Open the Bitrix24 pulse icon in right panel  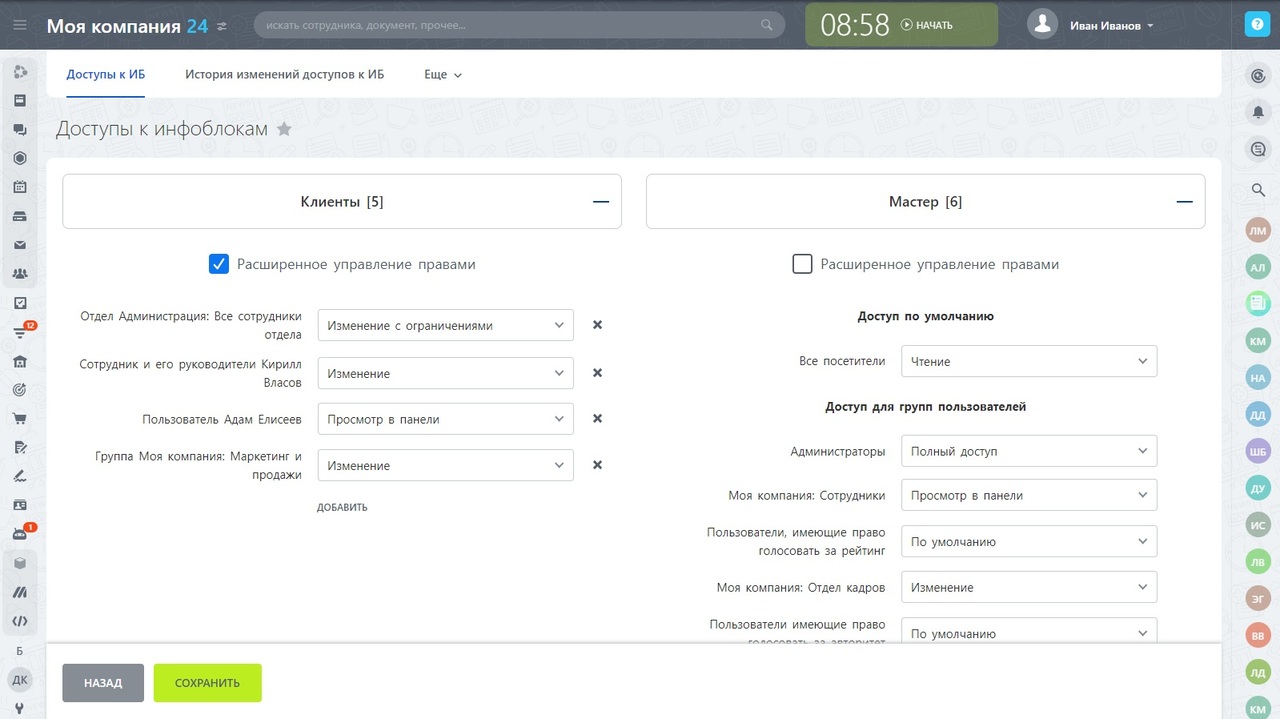(1258, 75)
